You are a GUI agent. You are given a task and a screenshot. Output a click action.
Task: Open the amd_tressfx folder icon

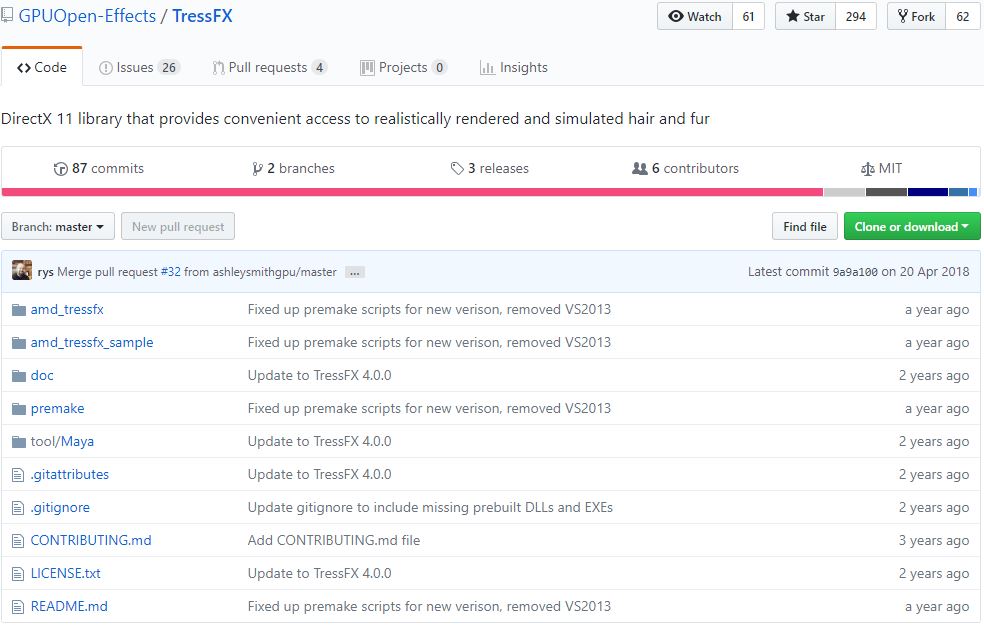[19, 310]
